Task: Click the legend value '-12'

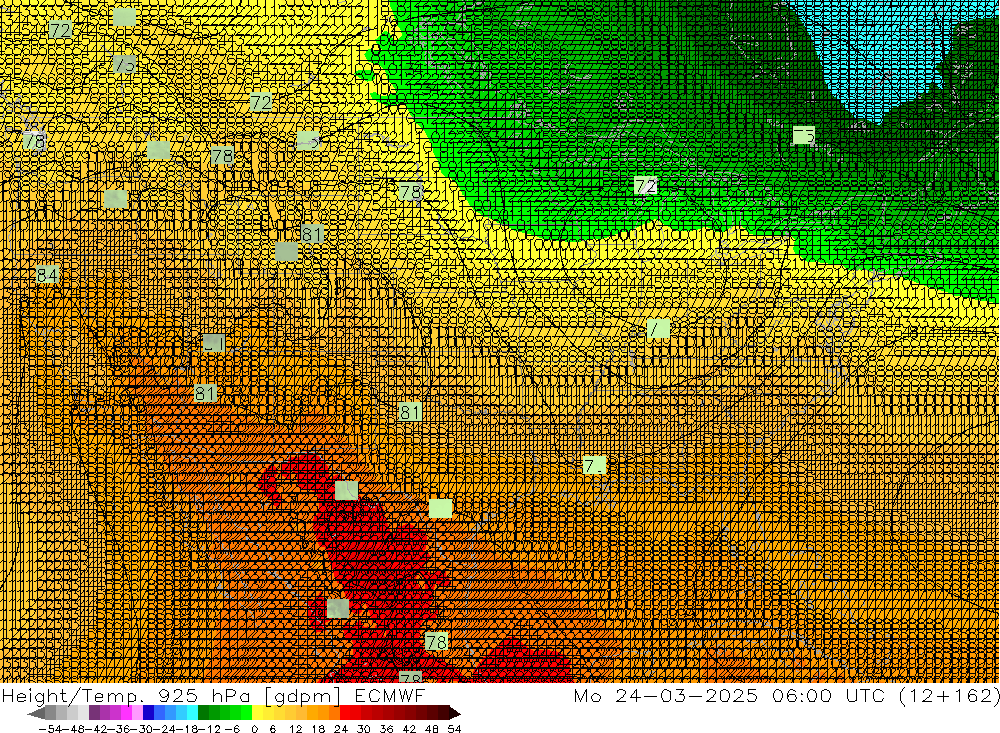Action: [209, 729]
